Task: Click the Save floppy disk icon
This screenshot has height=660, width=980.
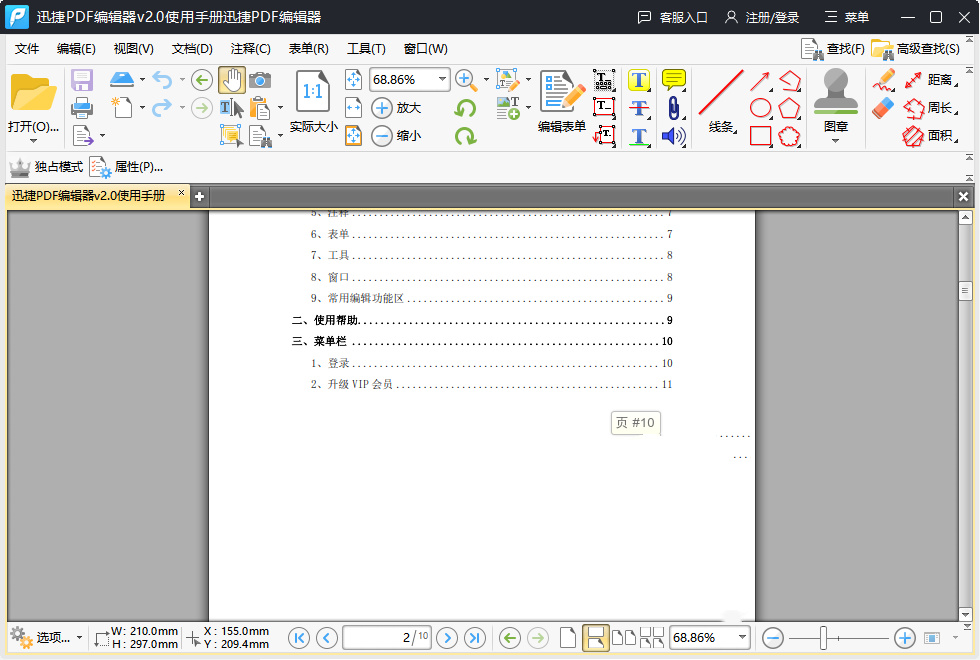Action: (82, 80)
